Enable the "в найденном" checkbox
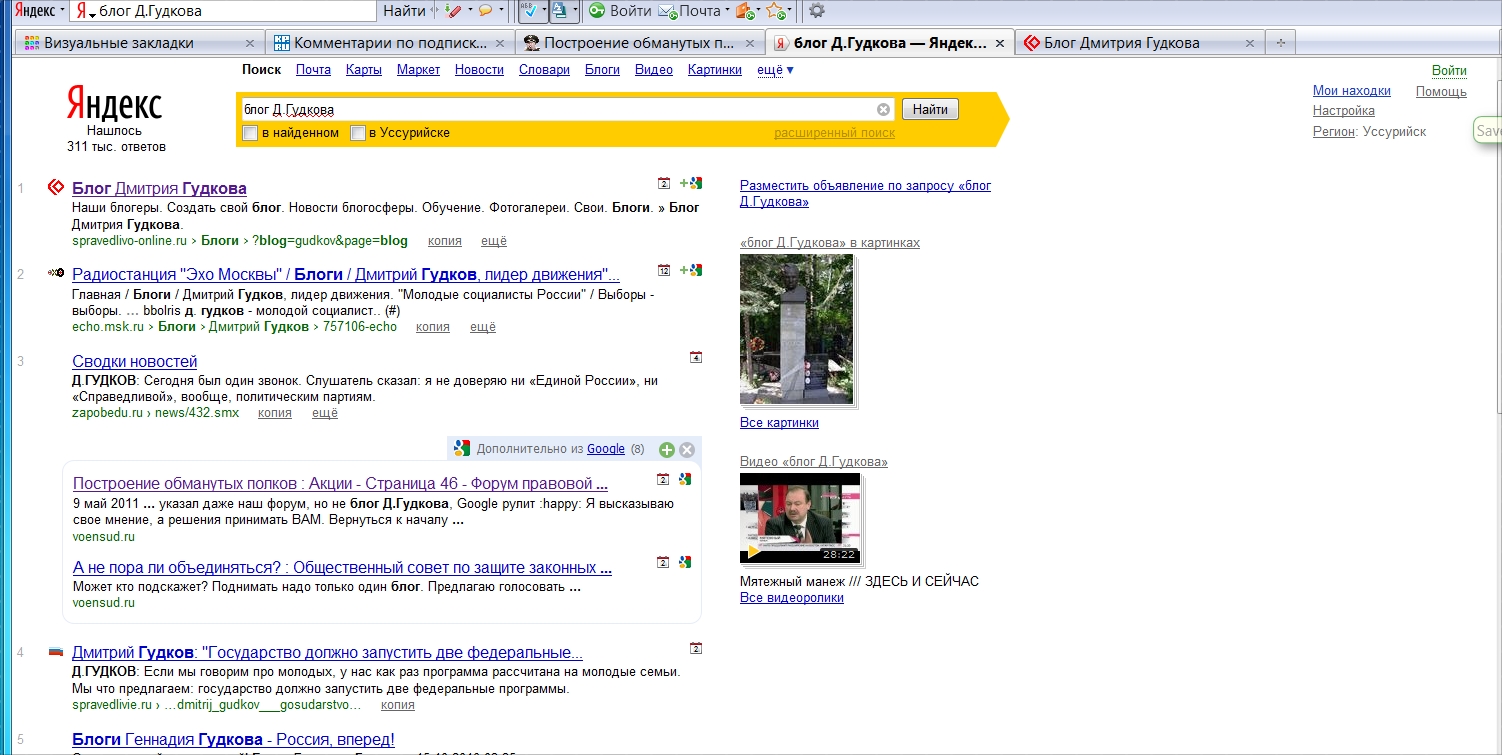Image resolution: width=1502 pixels, height=755 pixels. click(251, 133)
